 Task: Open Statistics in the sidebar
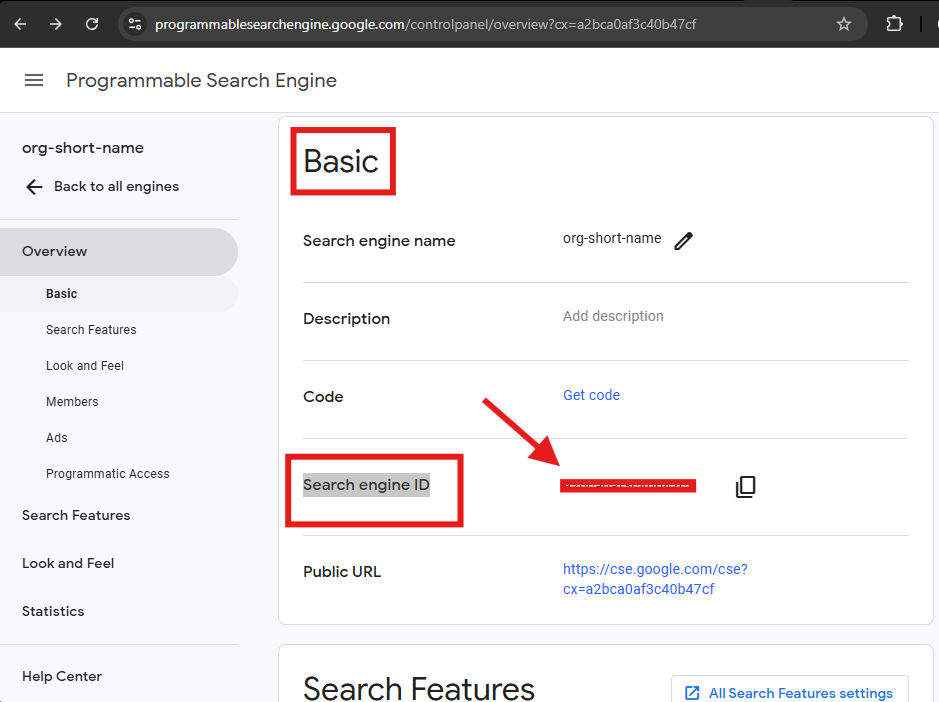tap(53, 611)
